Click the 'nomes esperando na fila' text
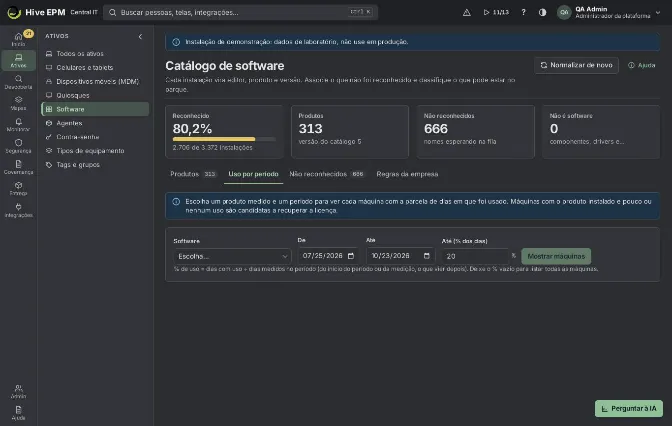Viewport: 672px width, 426px height. point(460,141)
